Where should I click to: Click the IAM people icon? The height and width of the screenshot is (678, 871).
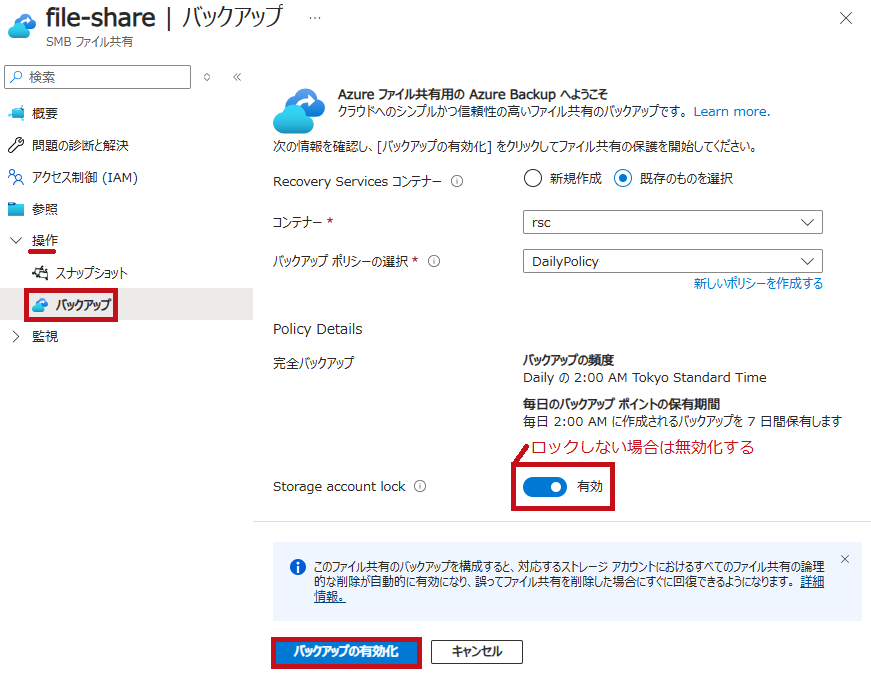pyautogui.click(x=16, y=178)
